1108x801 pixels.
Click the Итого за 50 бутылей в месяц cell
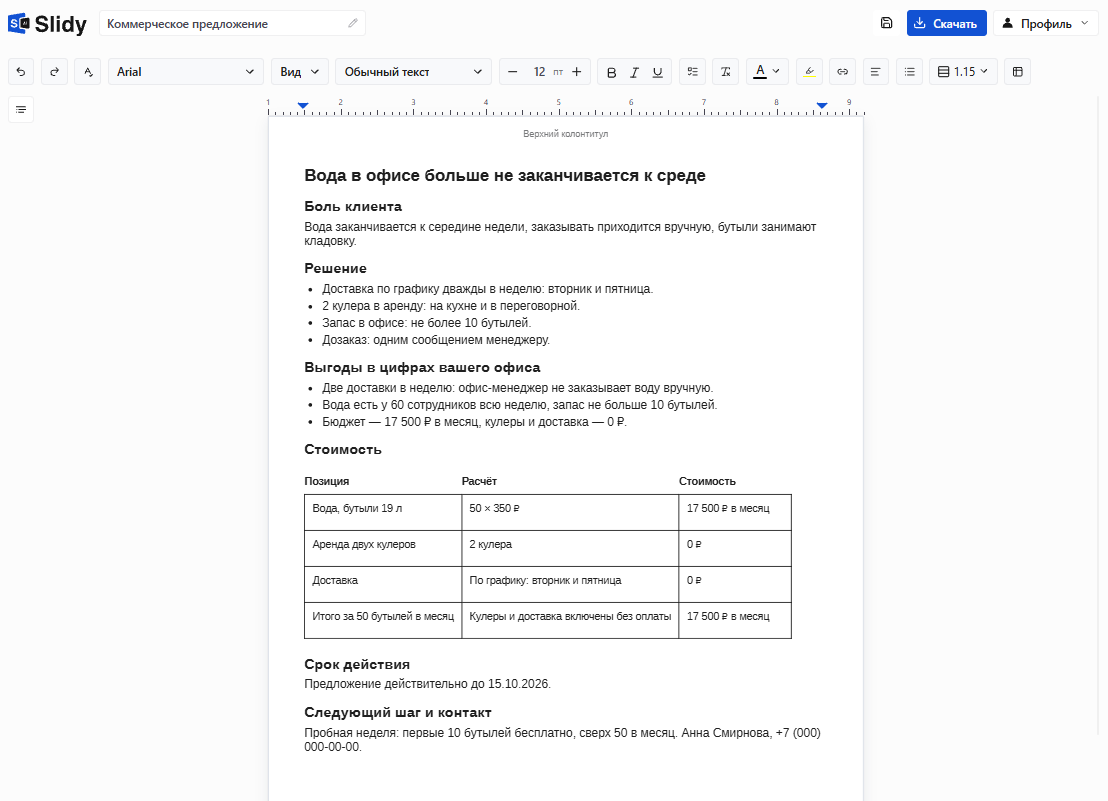(383, 620)
